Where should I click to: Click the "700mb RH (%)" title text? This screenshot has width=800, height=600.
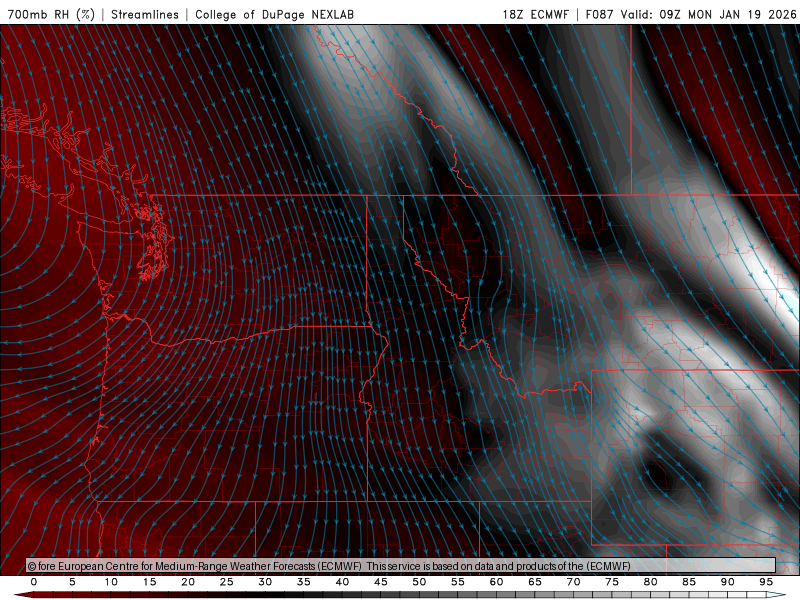(x=51, y=14)
